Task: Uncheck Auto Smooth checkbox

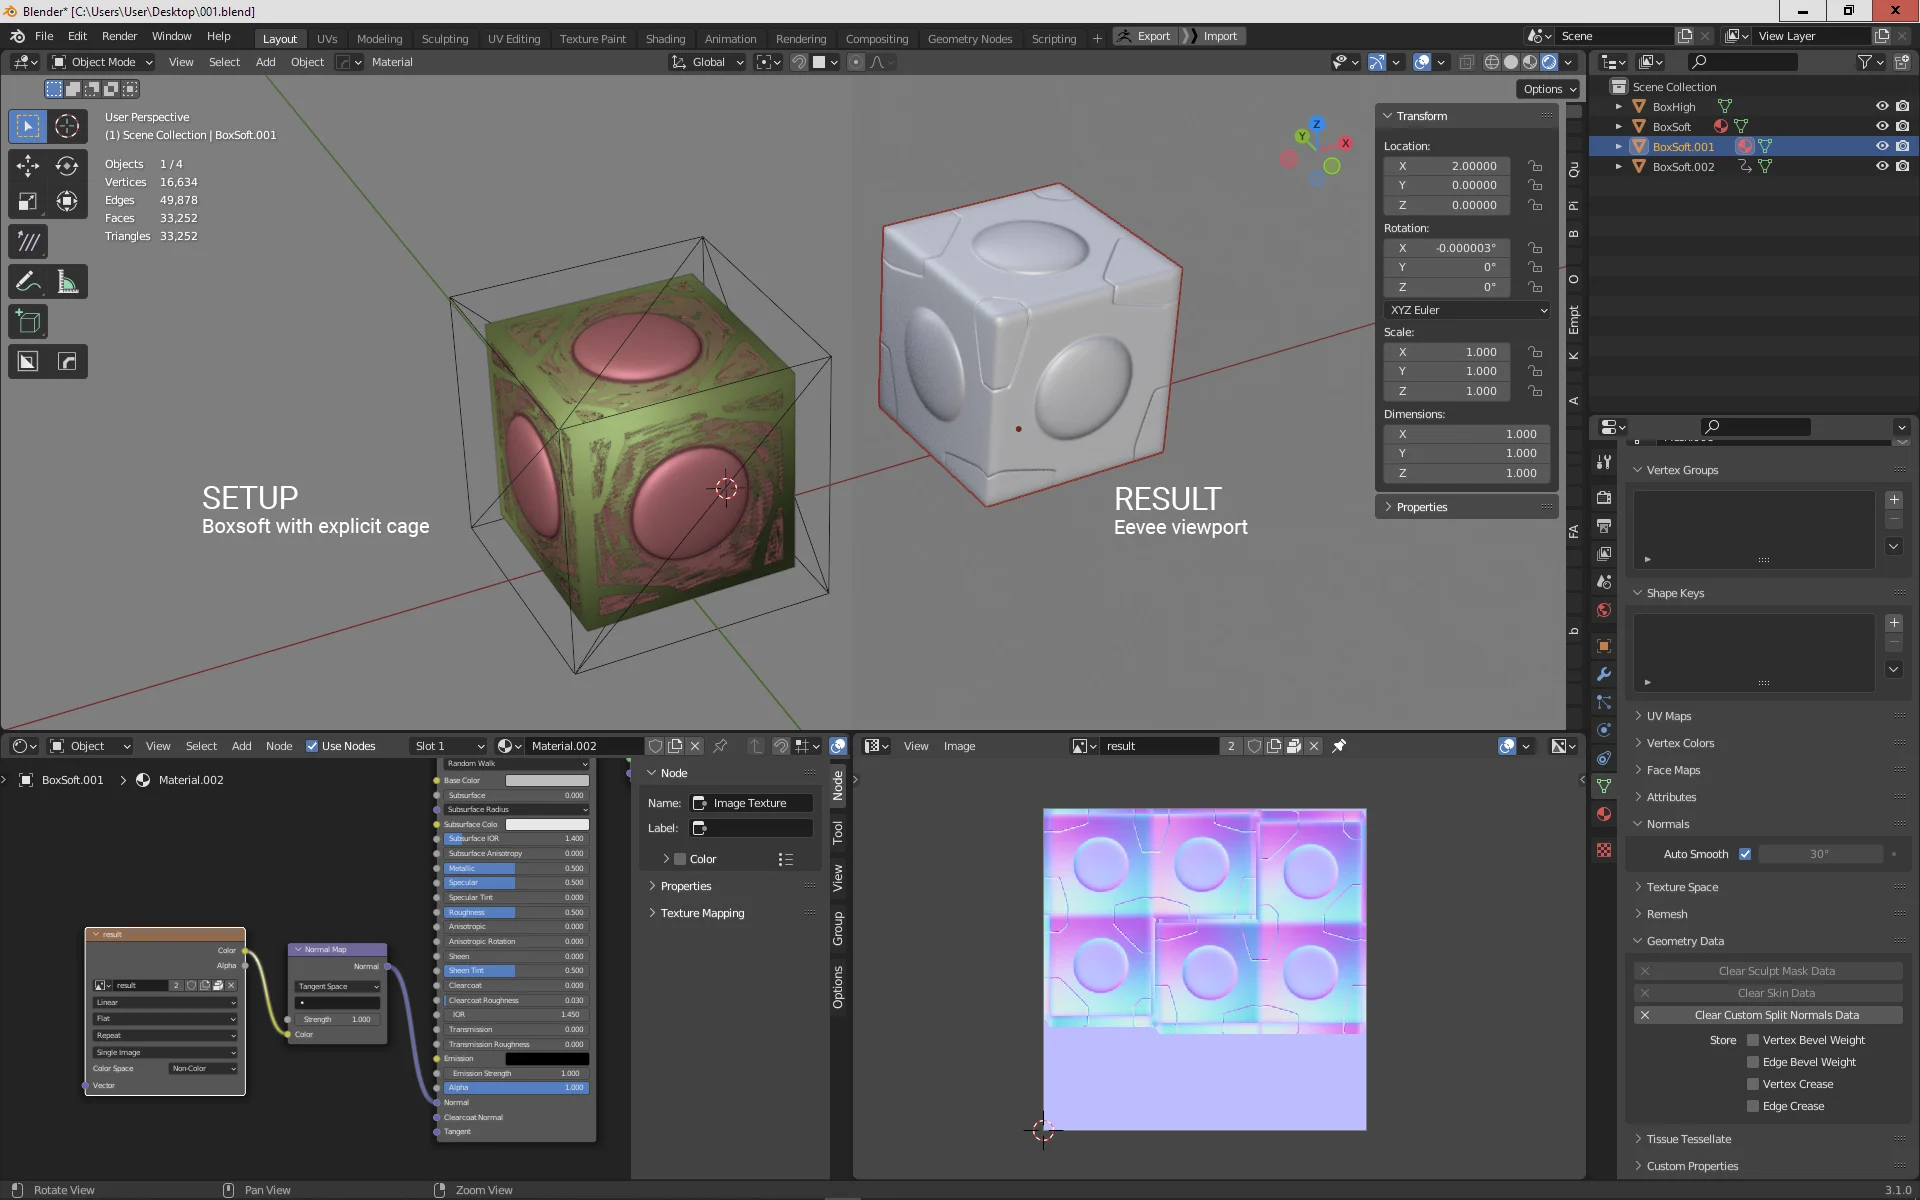Action: (x=1745, y=854)
